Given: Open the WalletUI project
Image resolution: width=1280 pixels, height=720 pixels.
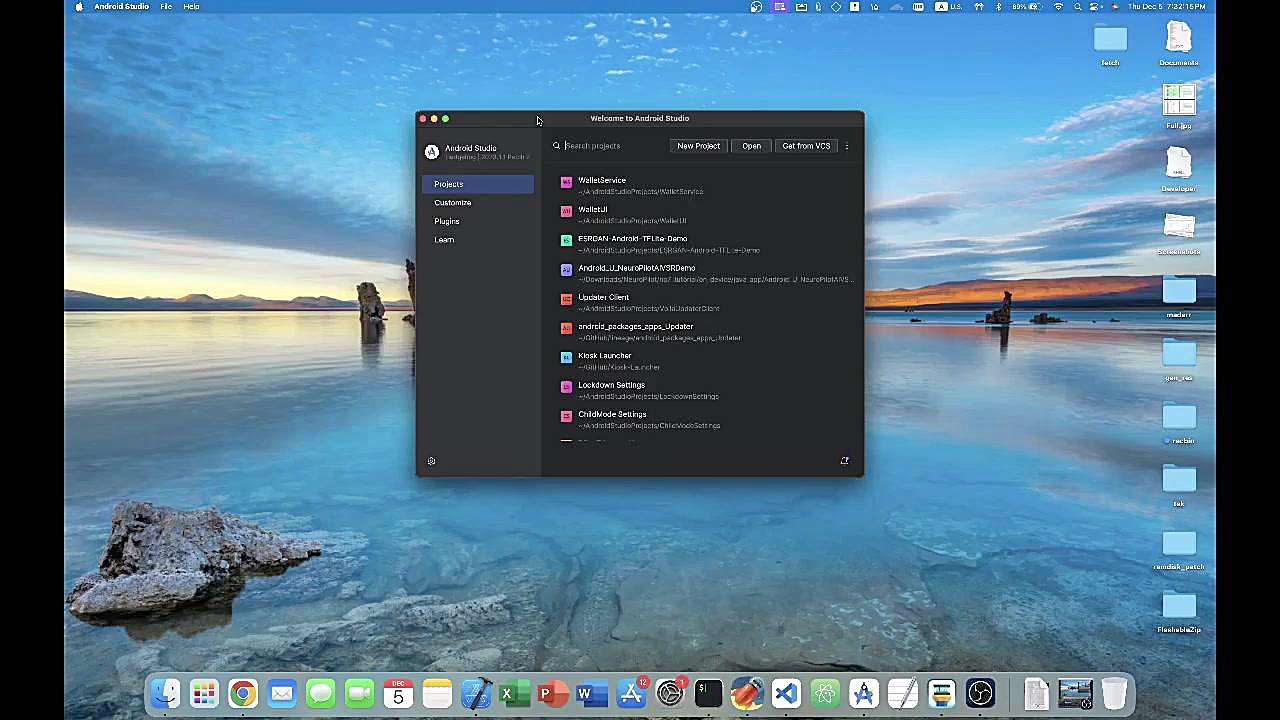Looking at the screenshot, I should 705,215.
